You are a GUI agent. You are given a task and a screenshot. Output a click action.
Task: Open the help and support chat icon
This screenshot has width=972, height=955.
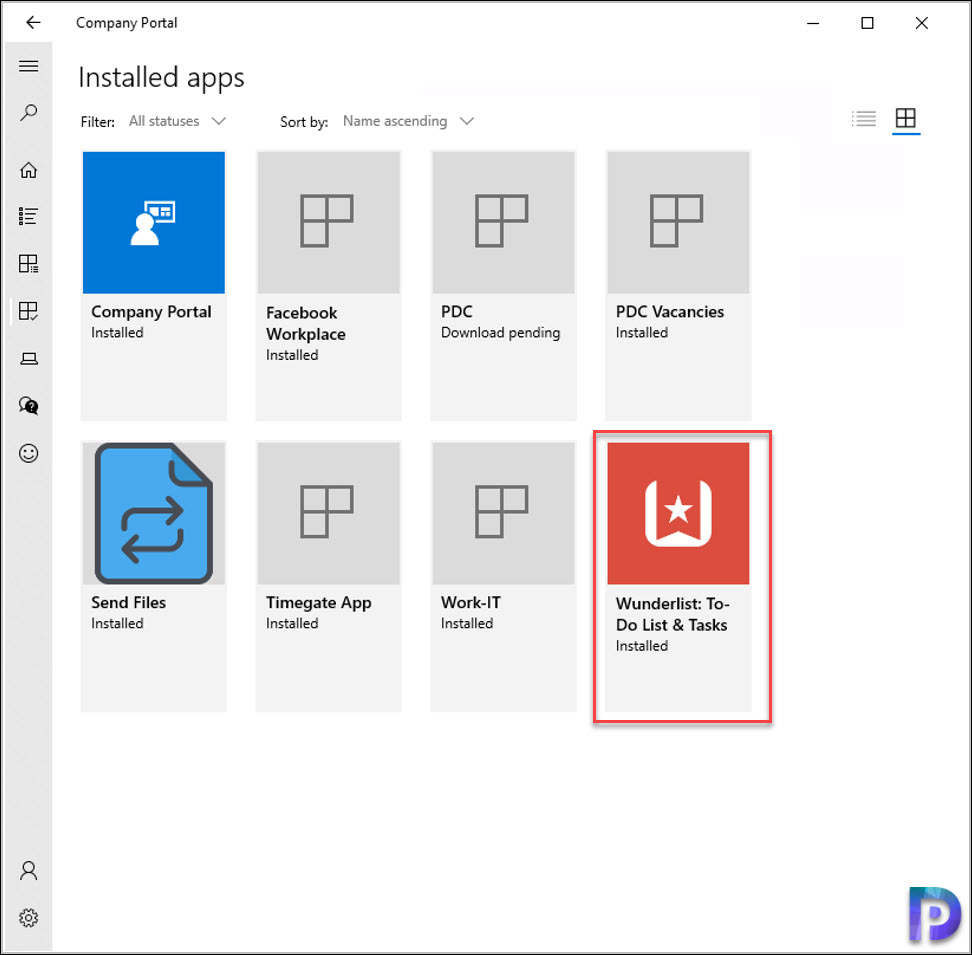point(29,406)
